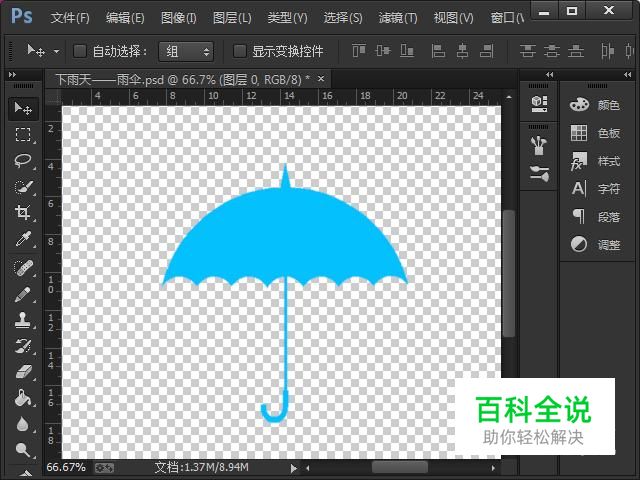The width and height of the screenshot is (640, 480).
Task: Click the horizontal scrollbar thumb
Action: coord(400,468)
